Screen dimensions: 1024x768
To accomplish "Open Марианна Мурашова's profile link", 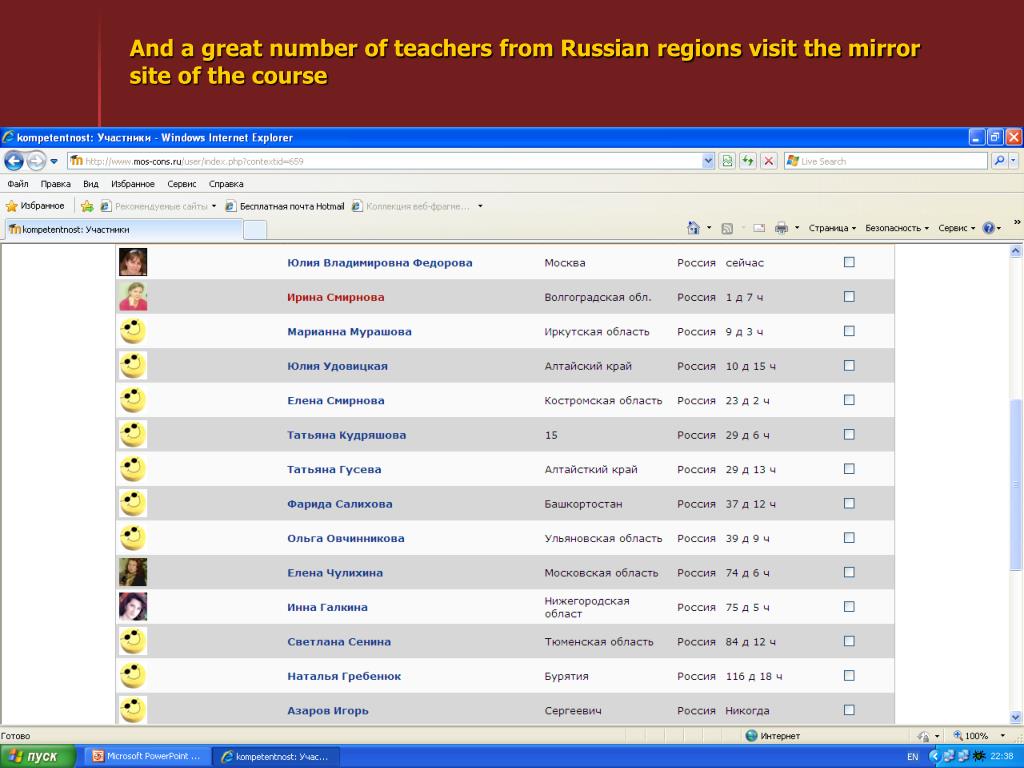I will 349,332.
